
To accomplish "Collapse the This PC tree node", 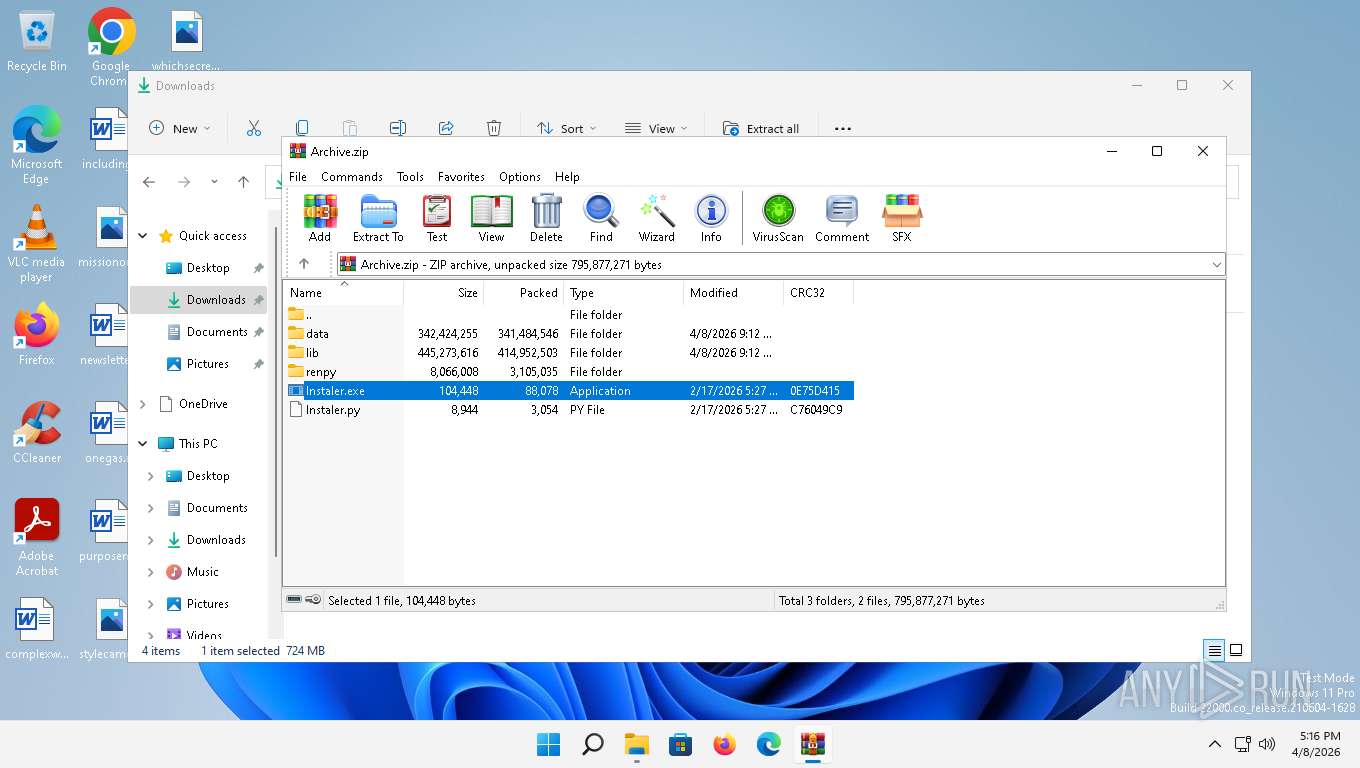I will point(143,444).
